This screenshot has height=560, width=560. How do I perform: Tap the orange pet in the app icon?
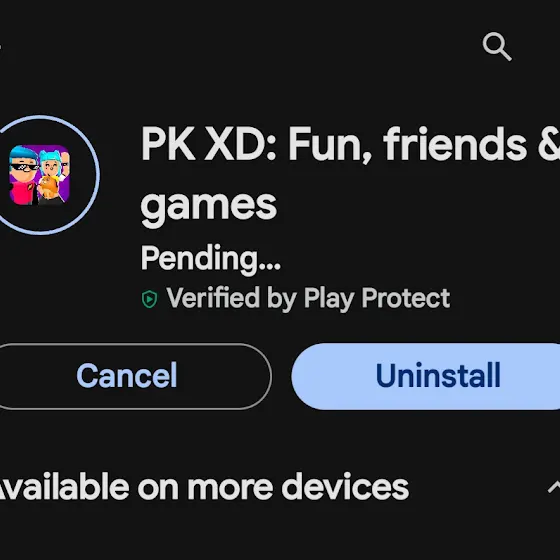pos(48,189)
